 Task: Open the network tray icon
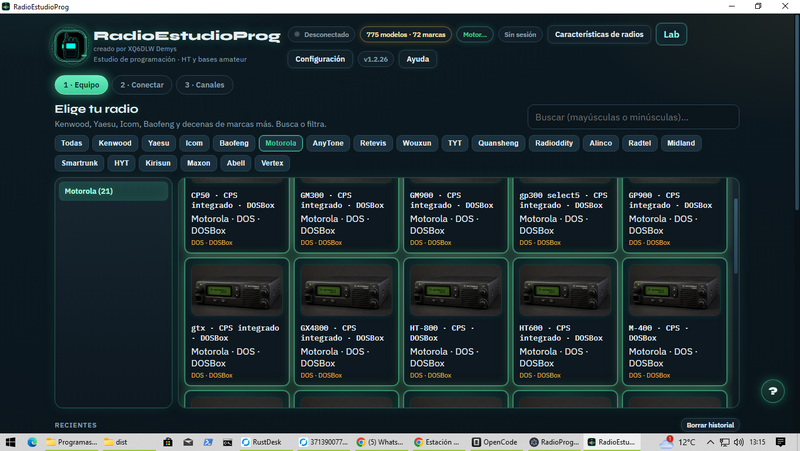724,442
